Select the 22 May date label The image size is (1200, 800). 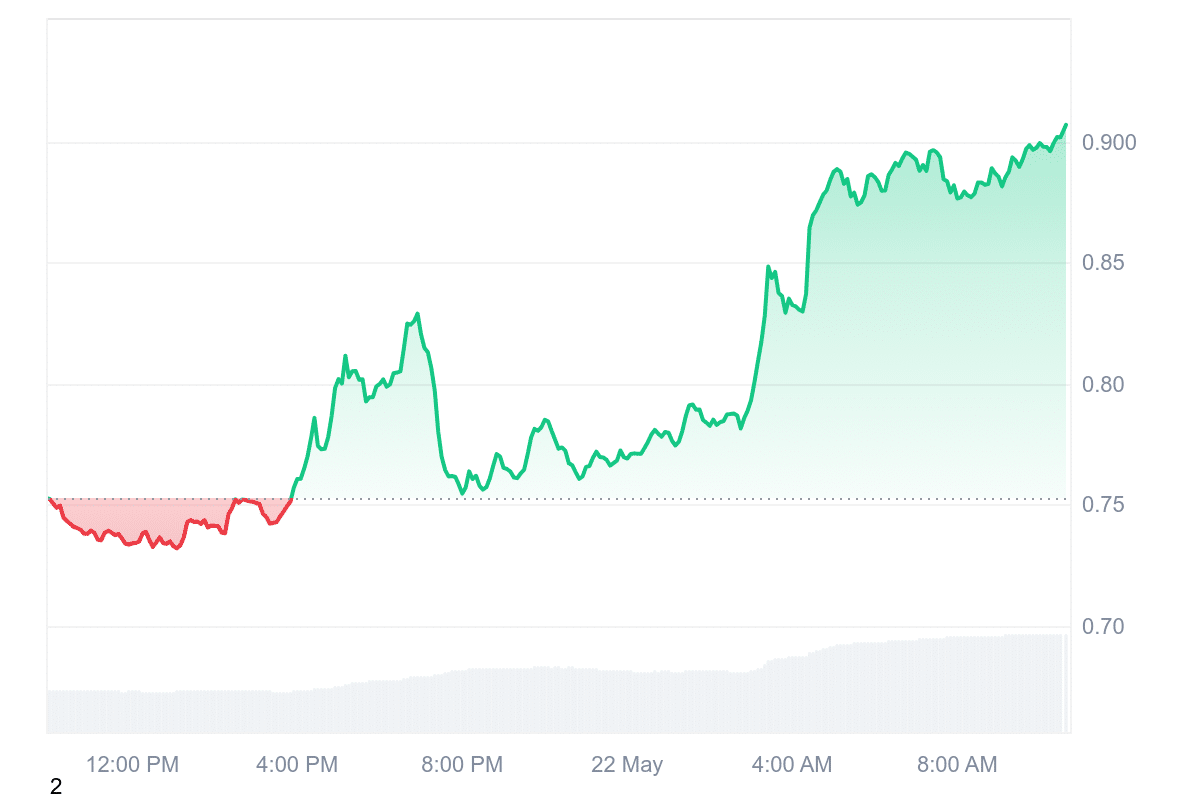tap(627, 765)
